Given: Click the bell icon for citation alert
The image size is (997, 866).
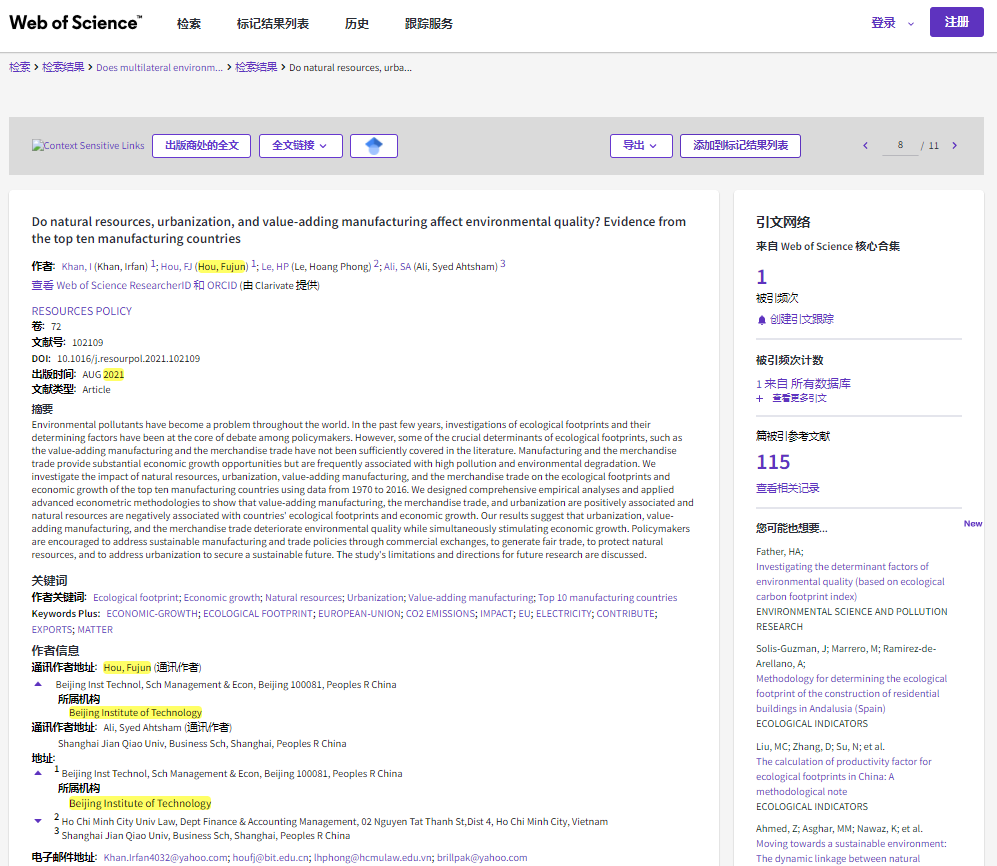Looking at the screenshot, I should 762,320.
